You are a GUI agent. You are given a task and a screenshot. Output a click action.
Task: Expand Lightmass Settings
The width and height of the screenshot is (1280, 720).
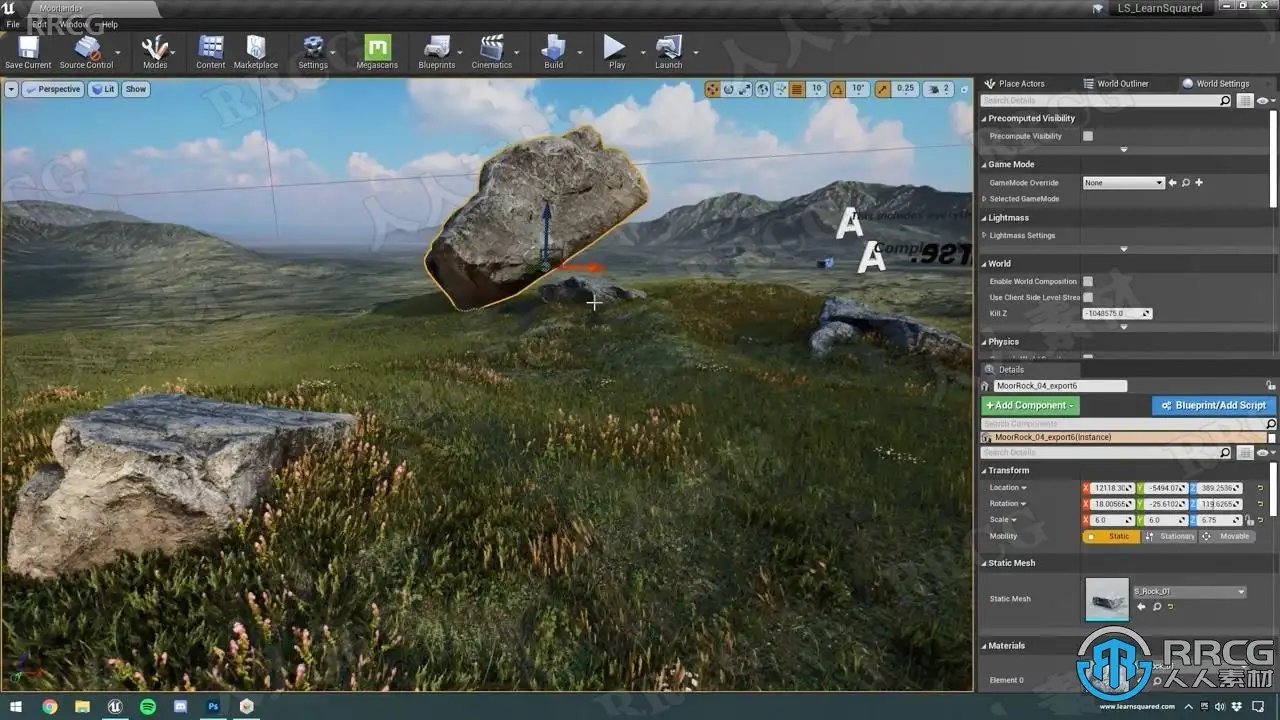click(985, 236)
